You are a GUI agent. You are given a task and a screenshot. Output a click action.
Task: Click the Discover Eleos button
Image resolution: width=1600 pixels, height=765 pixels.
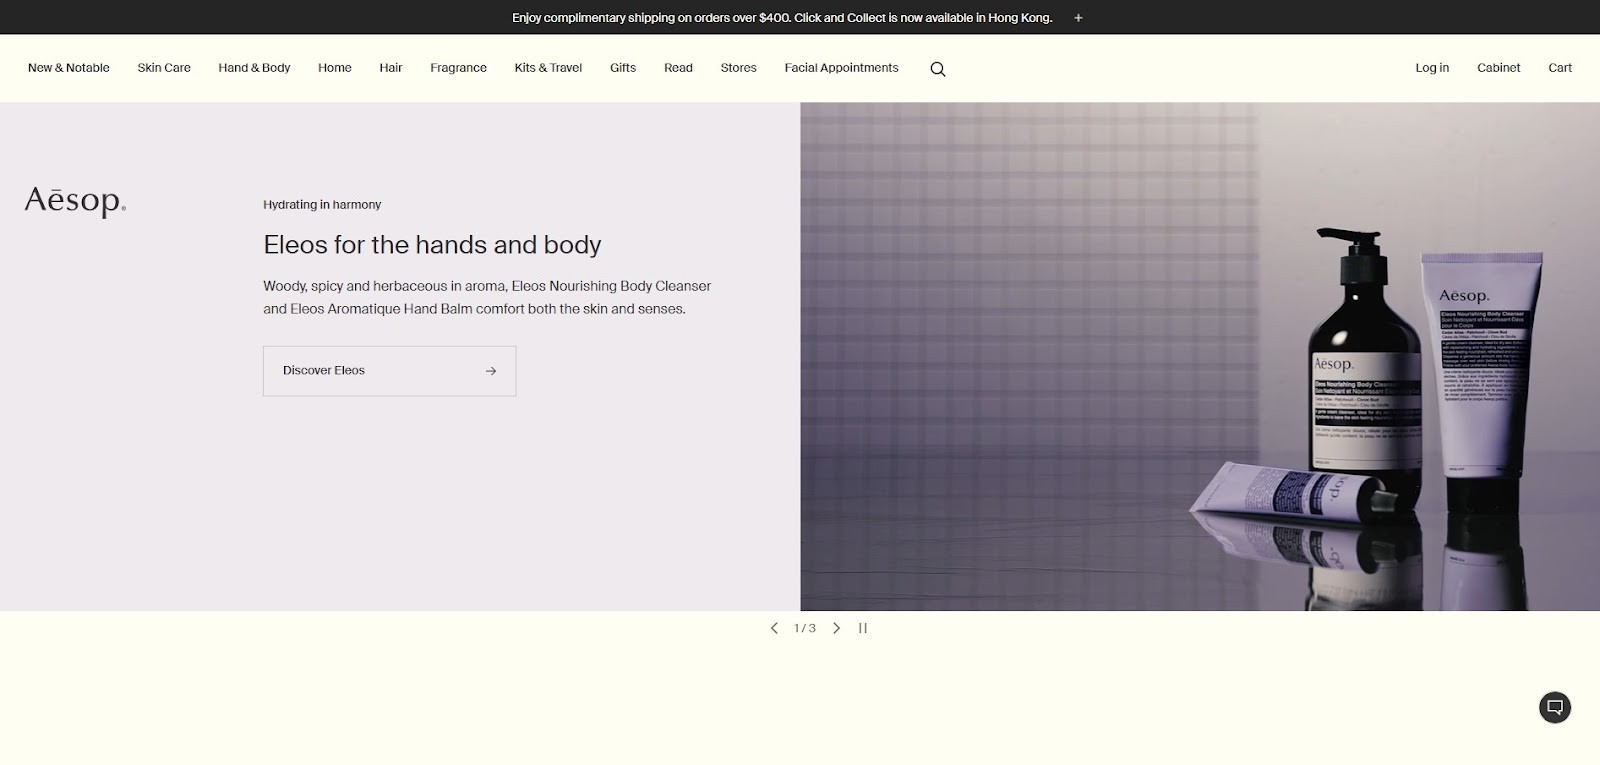coord(390,371)
